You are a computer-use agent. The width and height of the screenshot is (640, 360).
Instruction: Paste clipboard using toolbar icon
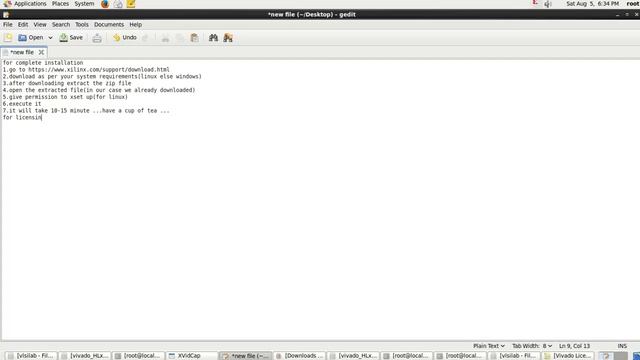point(195,38)
